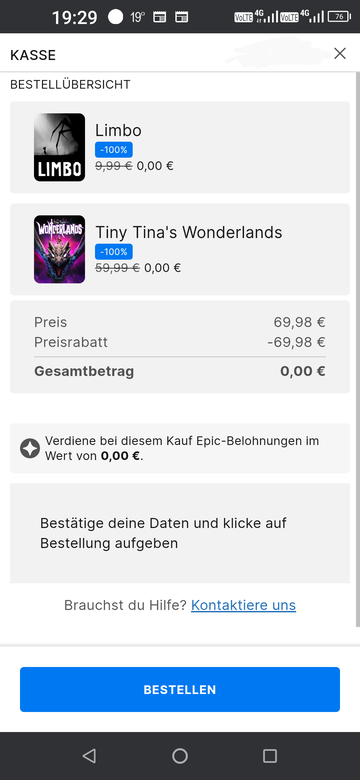Tap the white circle notification icon
This screenshot has width=360, height=780.
coord(115,17)
